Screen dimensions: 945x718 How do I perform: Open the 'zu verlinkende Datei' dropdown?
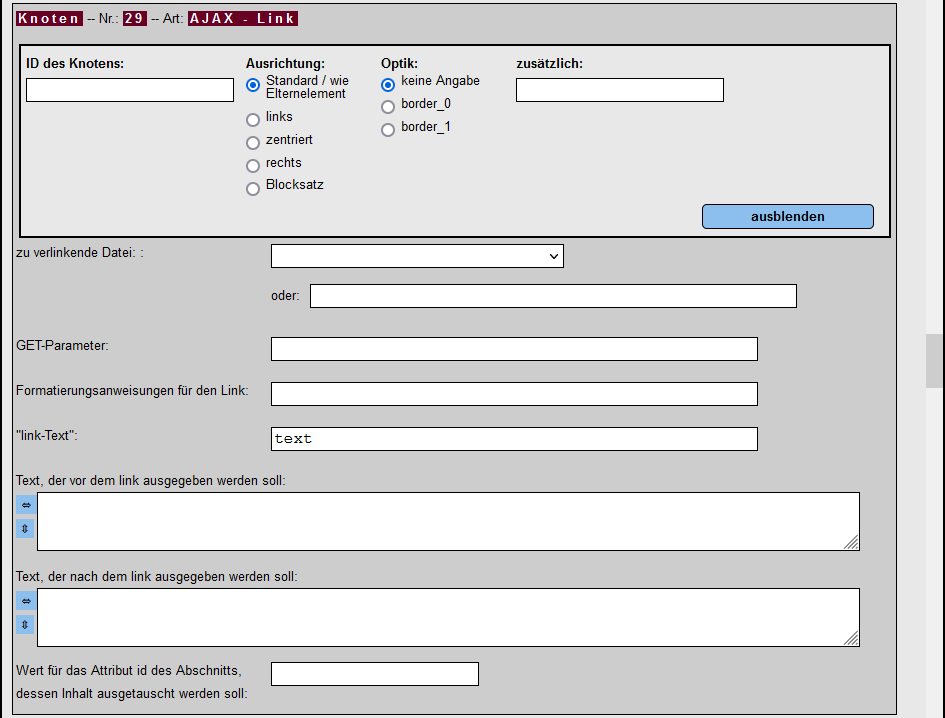pos(417,256)
